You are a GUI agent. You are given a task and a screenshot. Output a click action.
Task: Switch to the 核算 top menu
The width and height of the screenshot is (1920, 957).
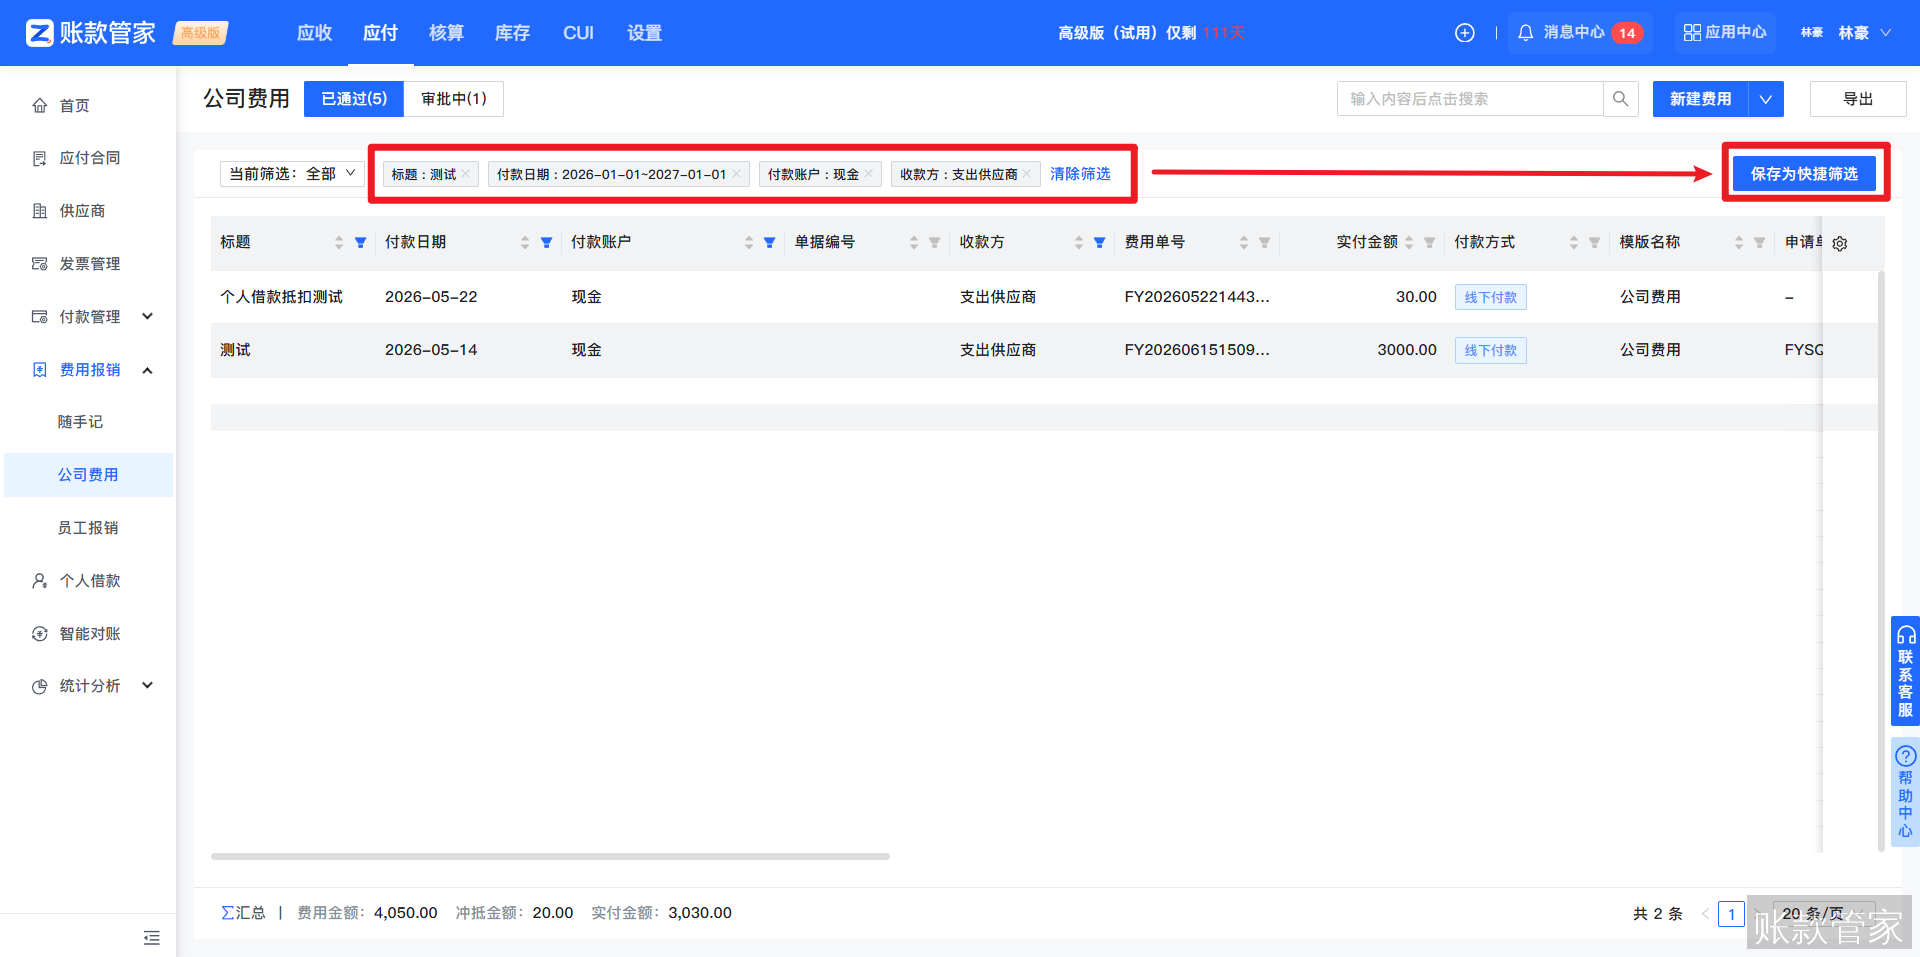click(446, 33)
